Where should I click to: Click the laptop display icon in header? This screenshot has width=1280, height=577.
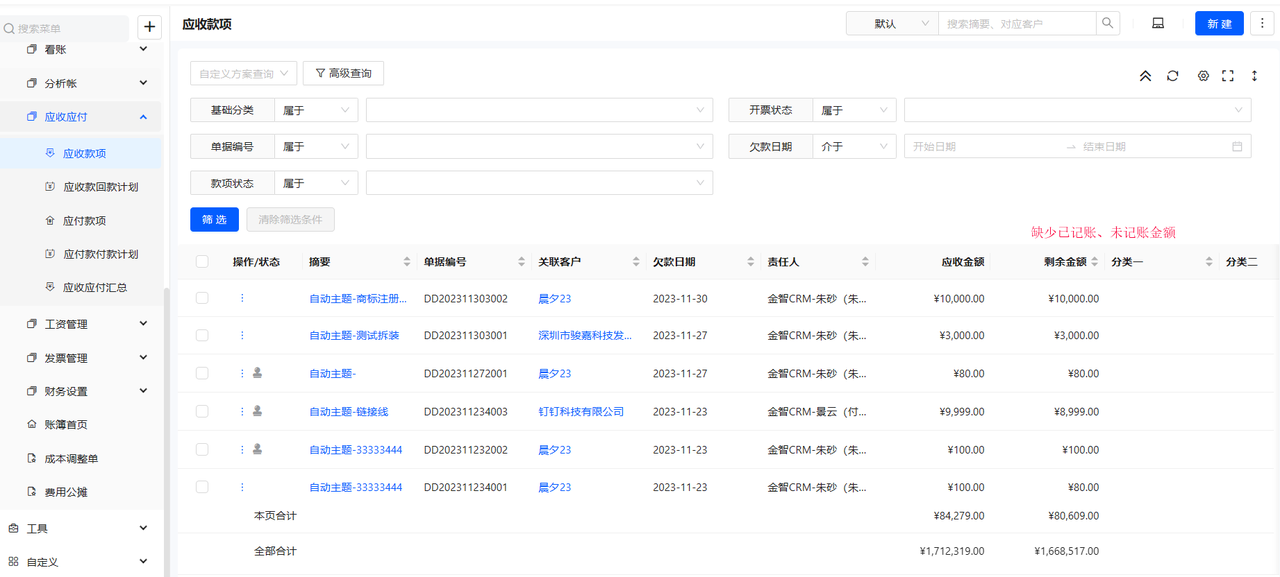[x=1158, y=23]
